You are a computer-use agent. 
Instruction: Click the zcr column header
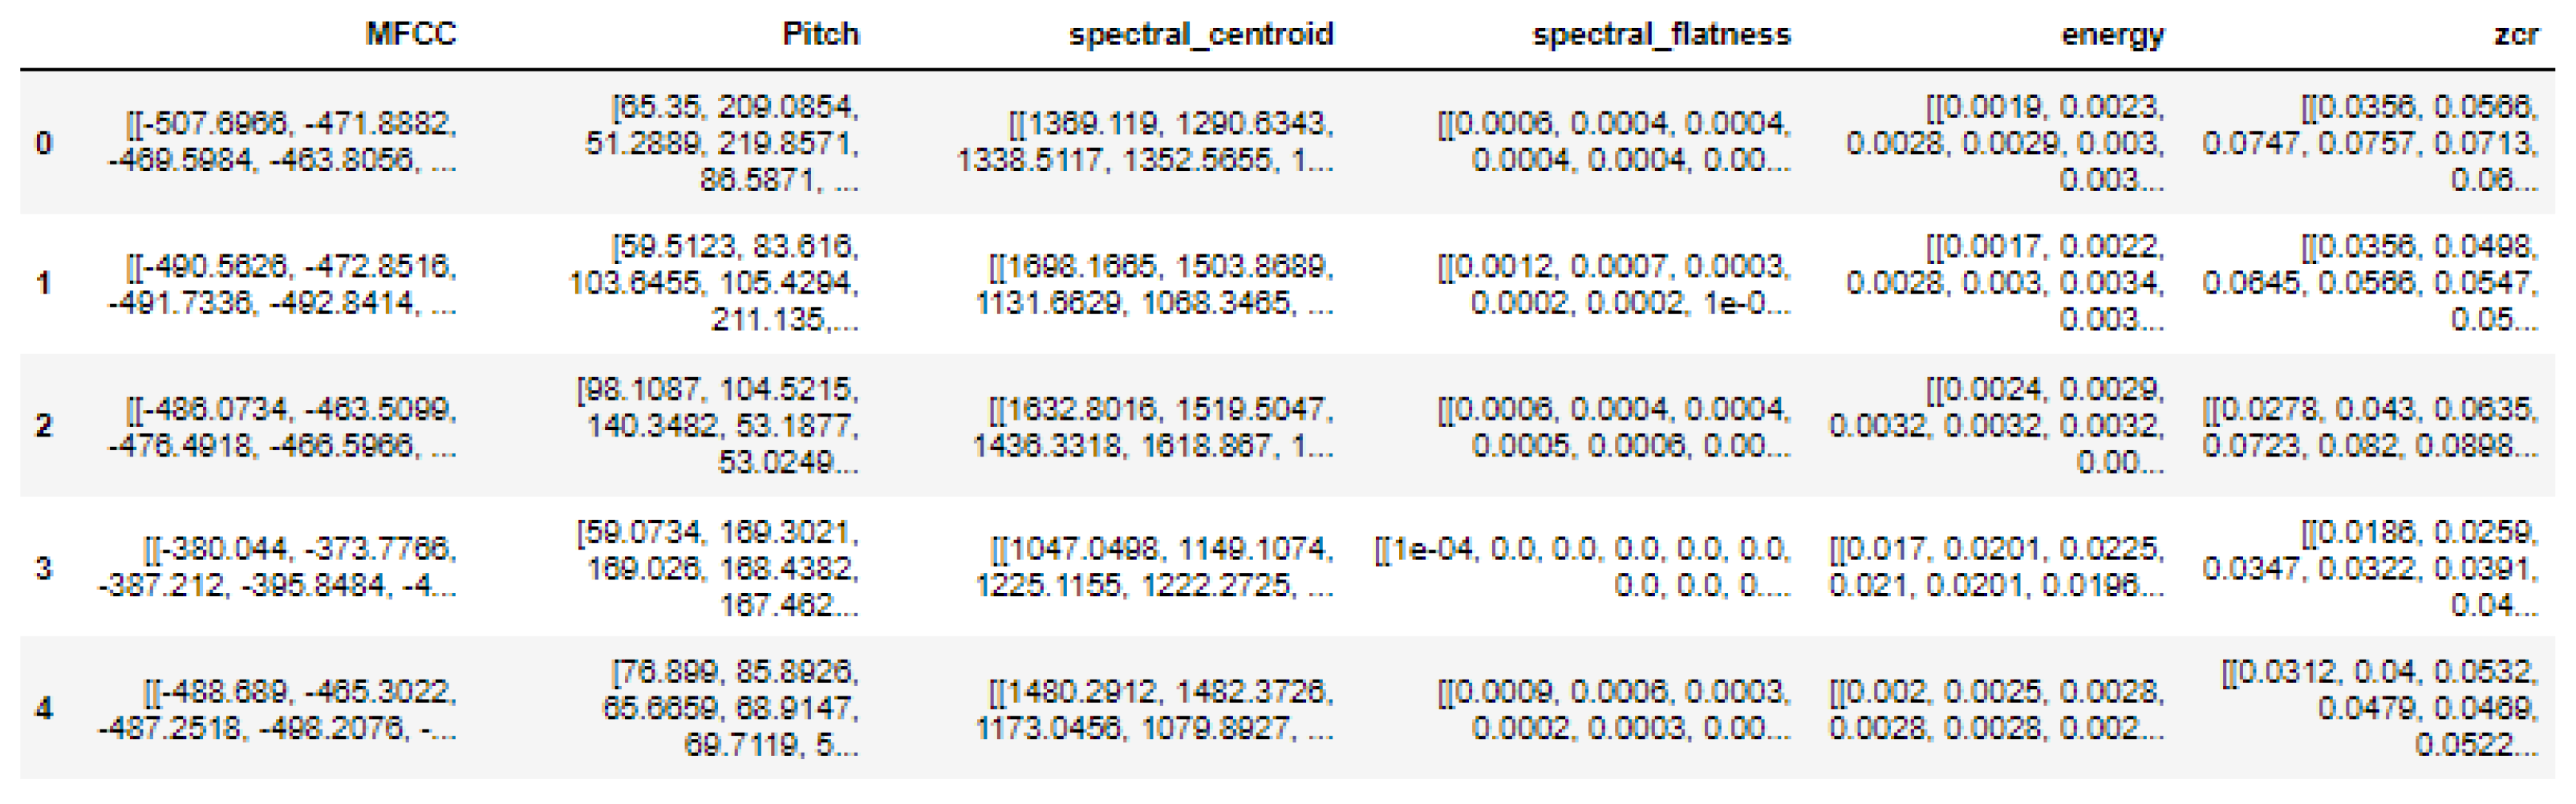click(2516, 34)
